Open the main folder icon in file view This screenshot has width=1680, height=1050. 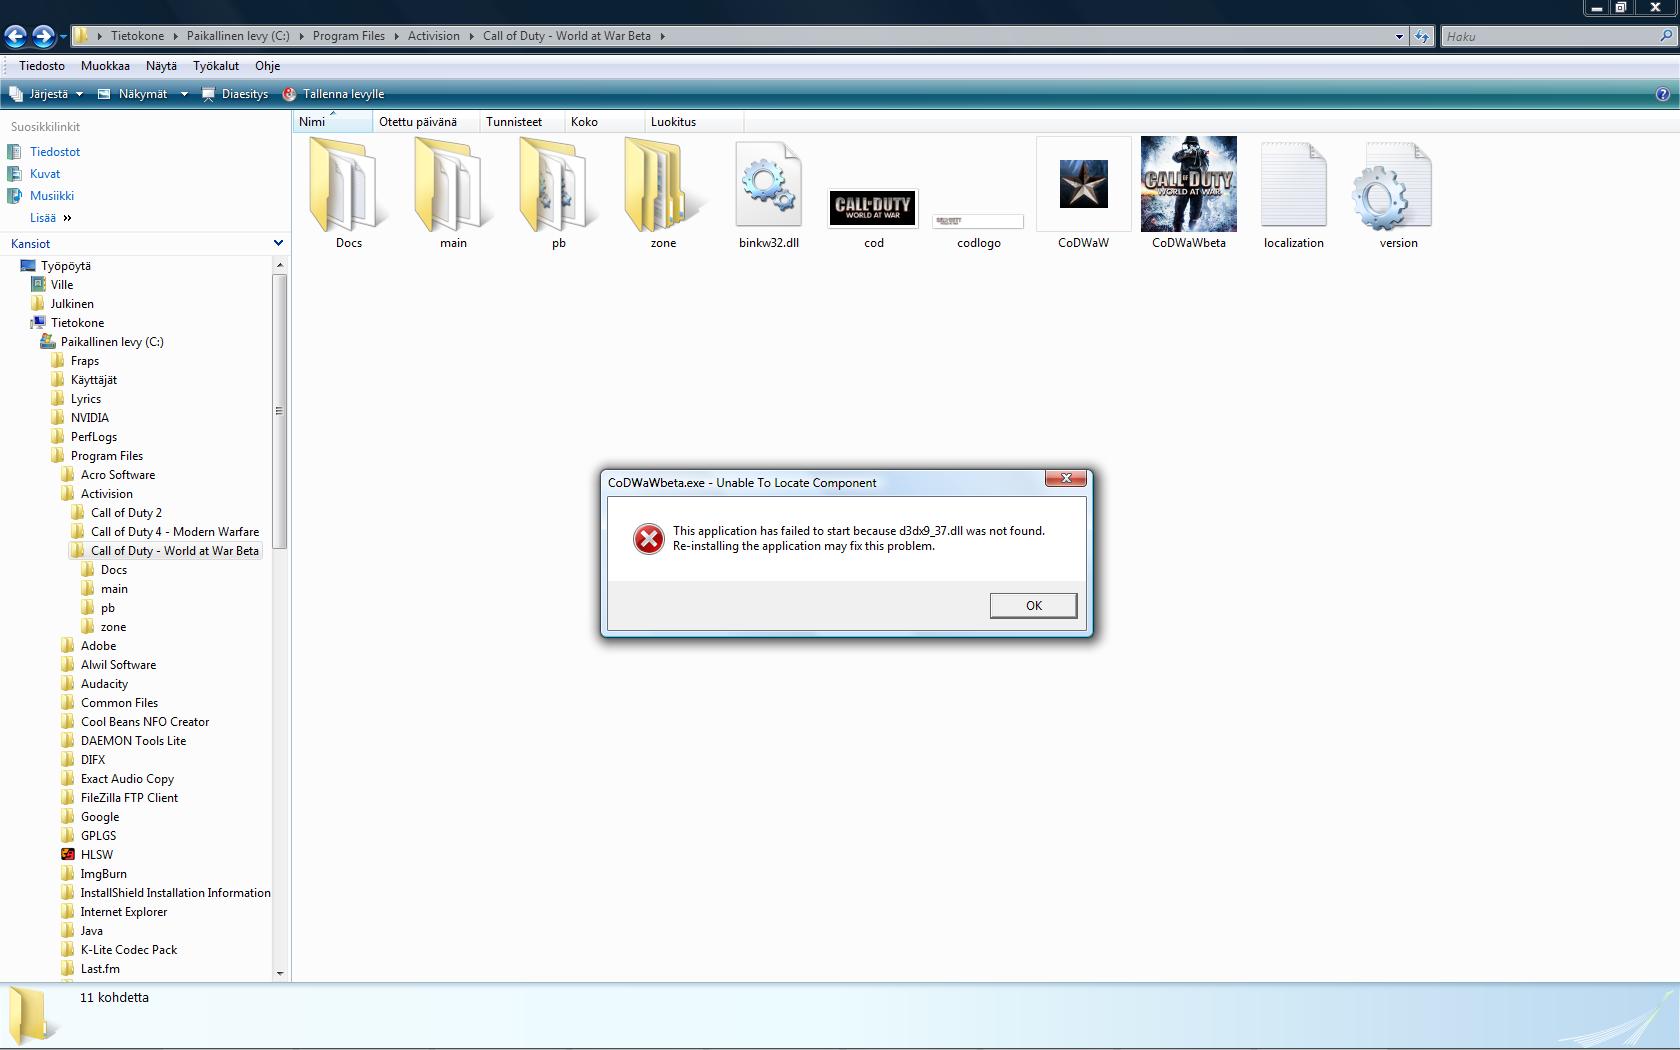[452, 185]
